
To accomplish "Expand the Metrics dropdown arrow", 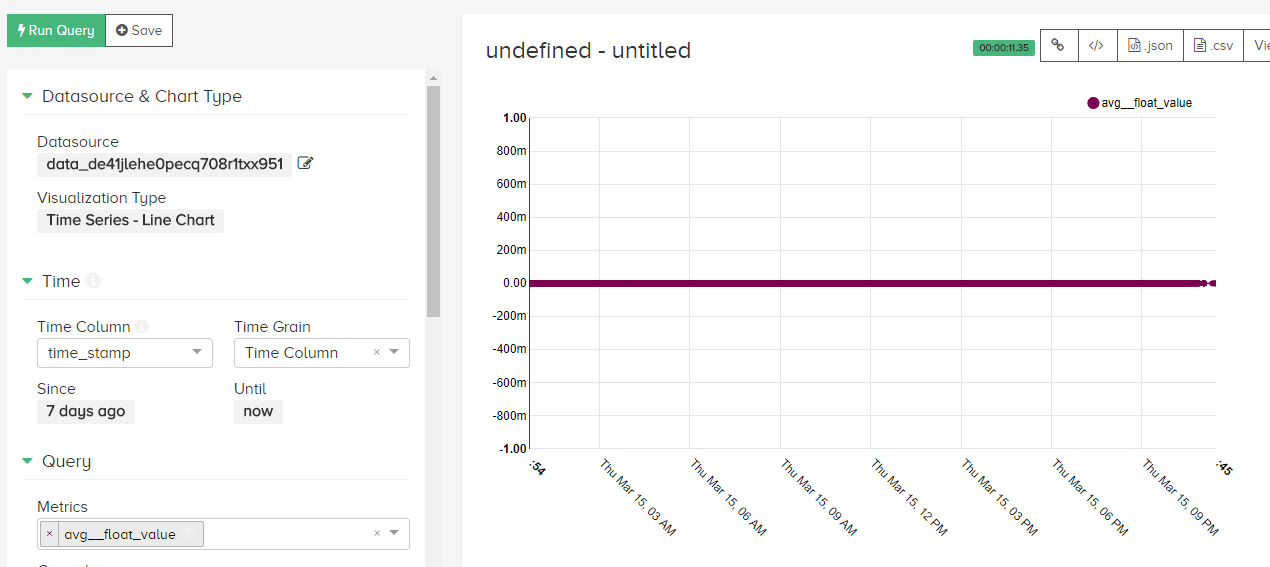I will (x=394, y=533).
